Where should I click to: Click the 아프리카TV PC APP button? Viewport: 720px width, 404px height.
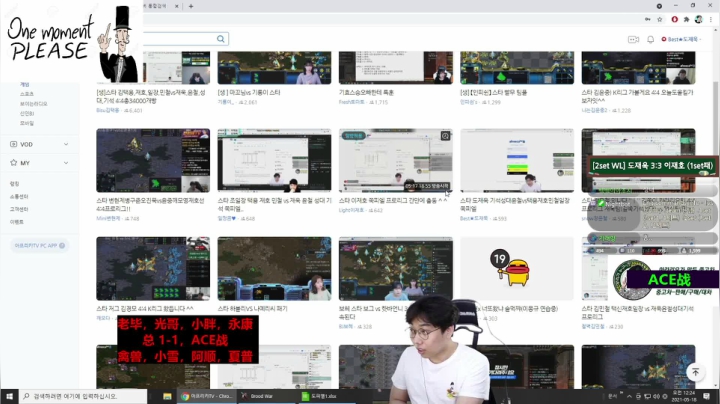tap(39, 246)
